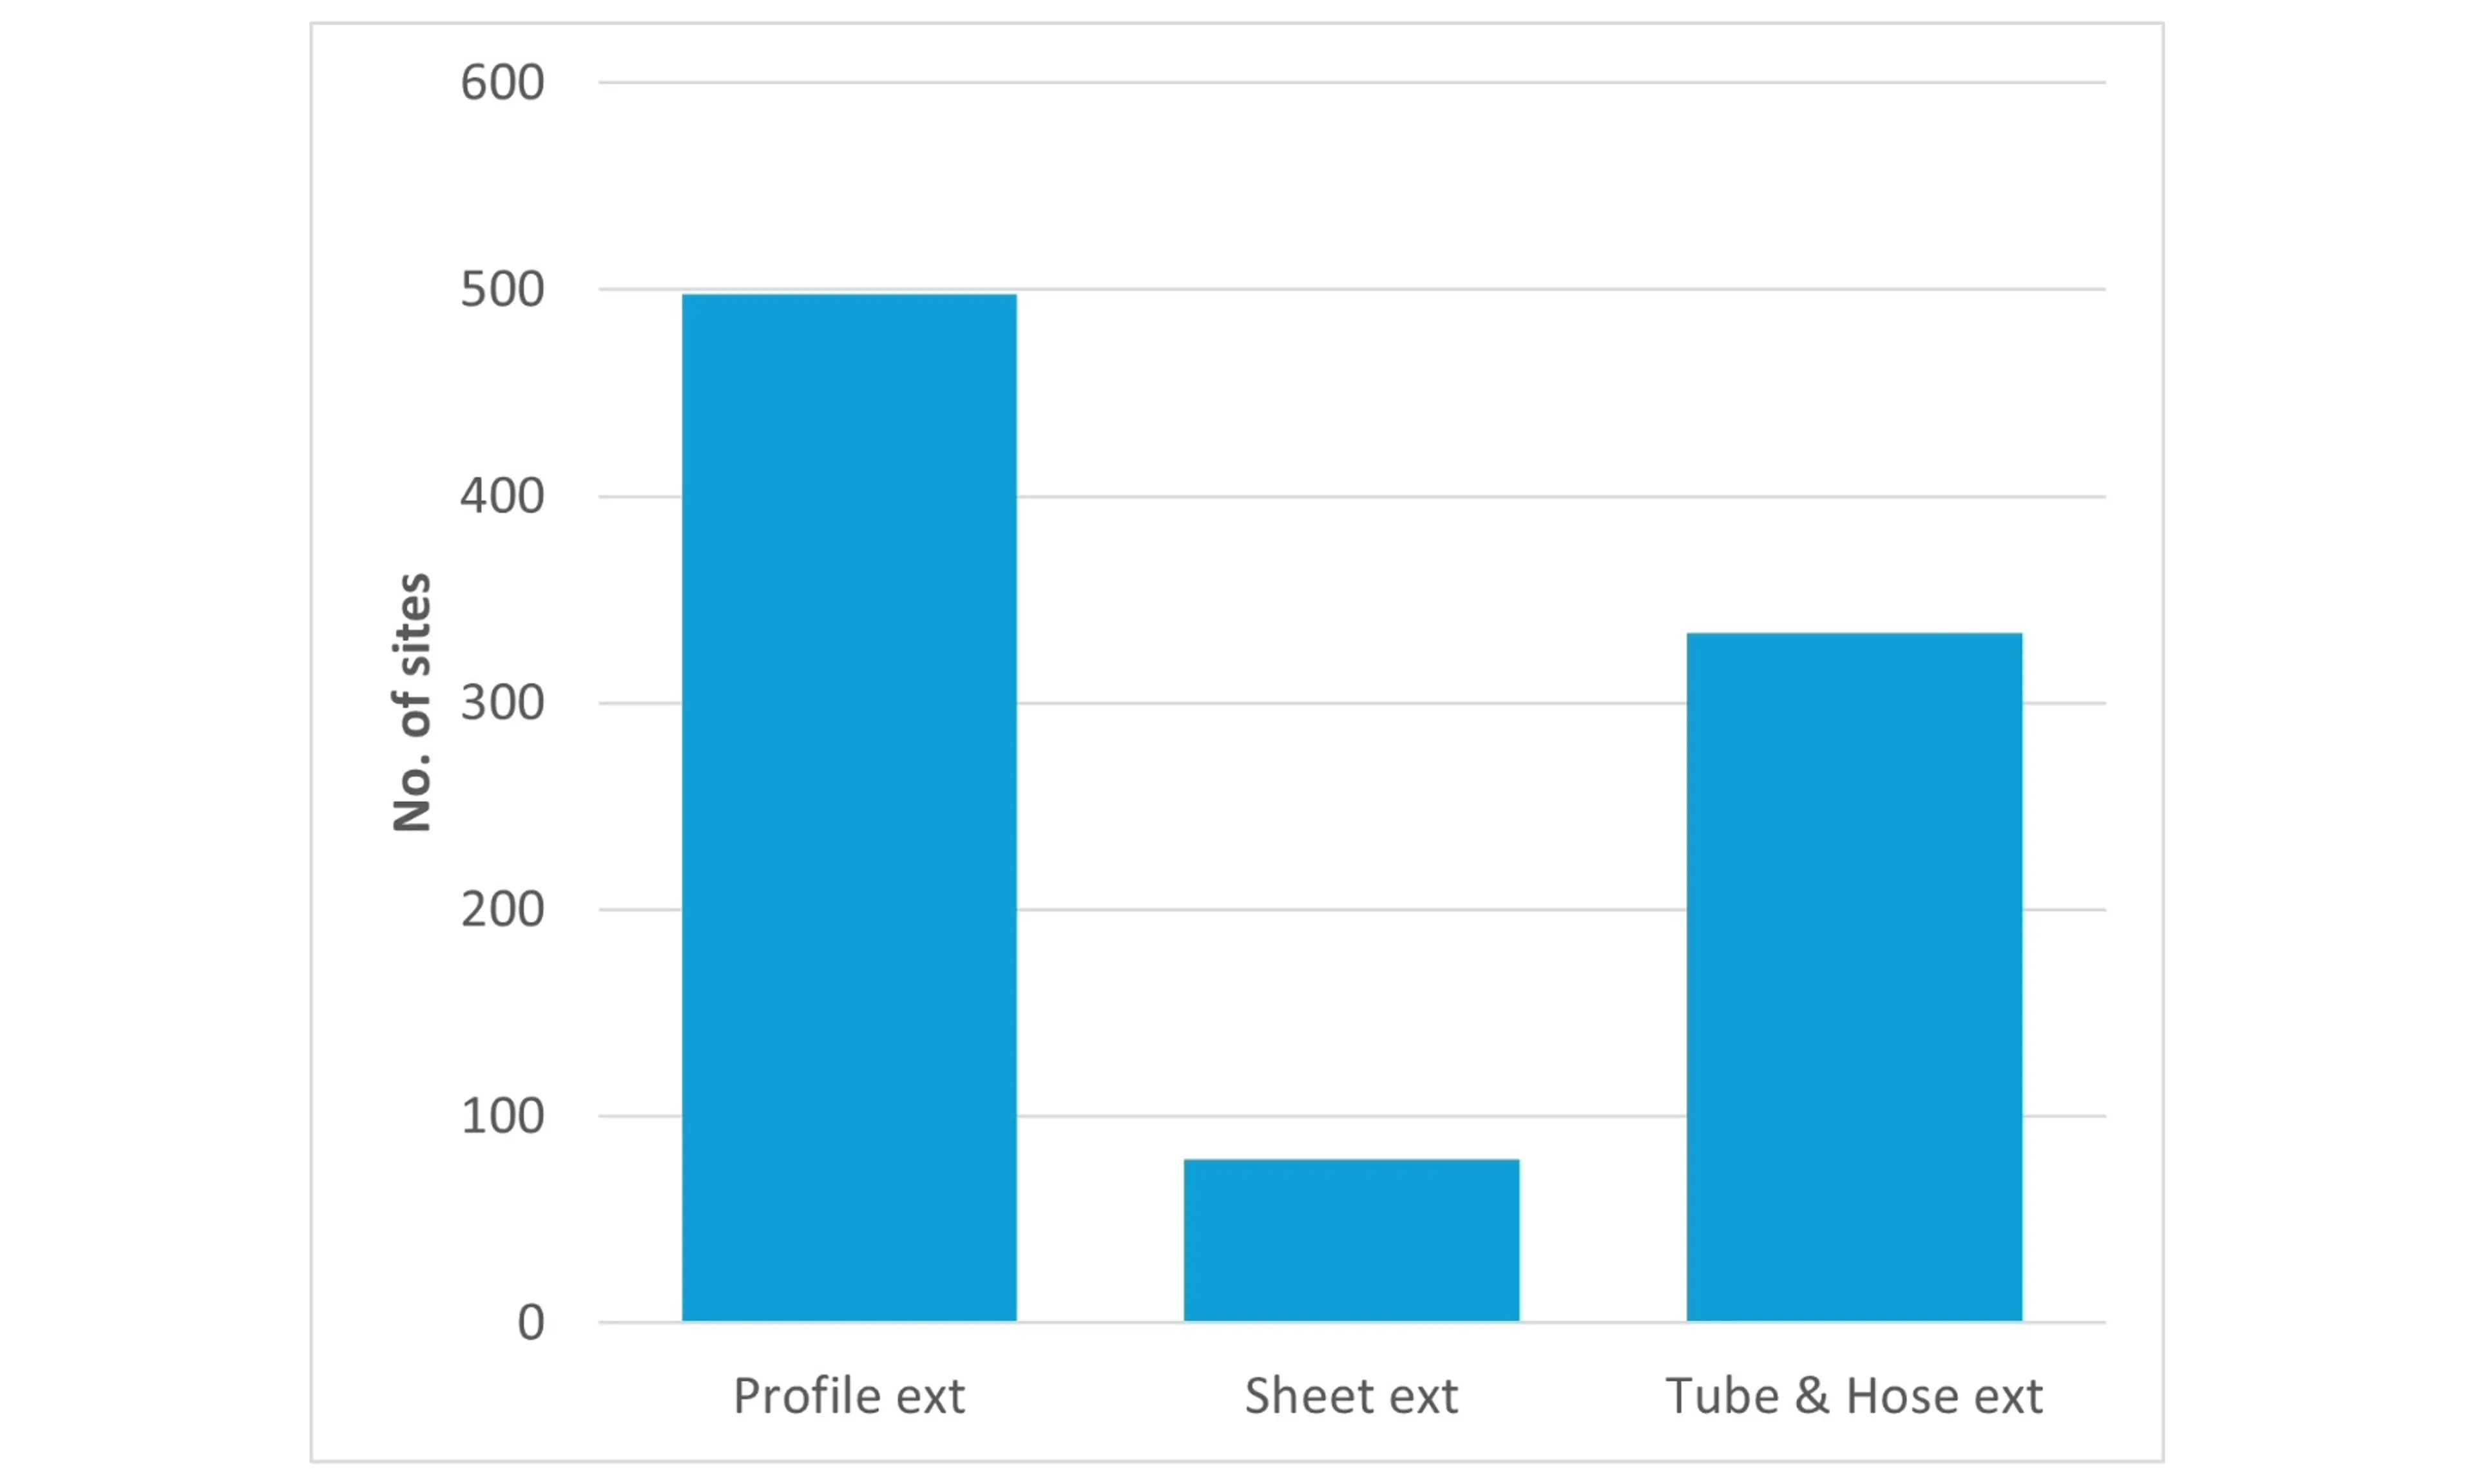Click the 500 y-axis tick label
This screenshot has width=2474, height=1484.
(x=502, y=289)
